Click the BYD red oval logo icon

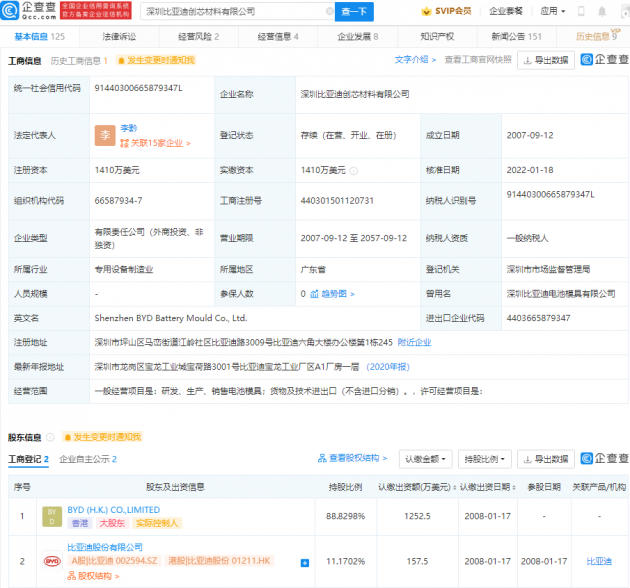pyautogui.click(x=52, y=561)
